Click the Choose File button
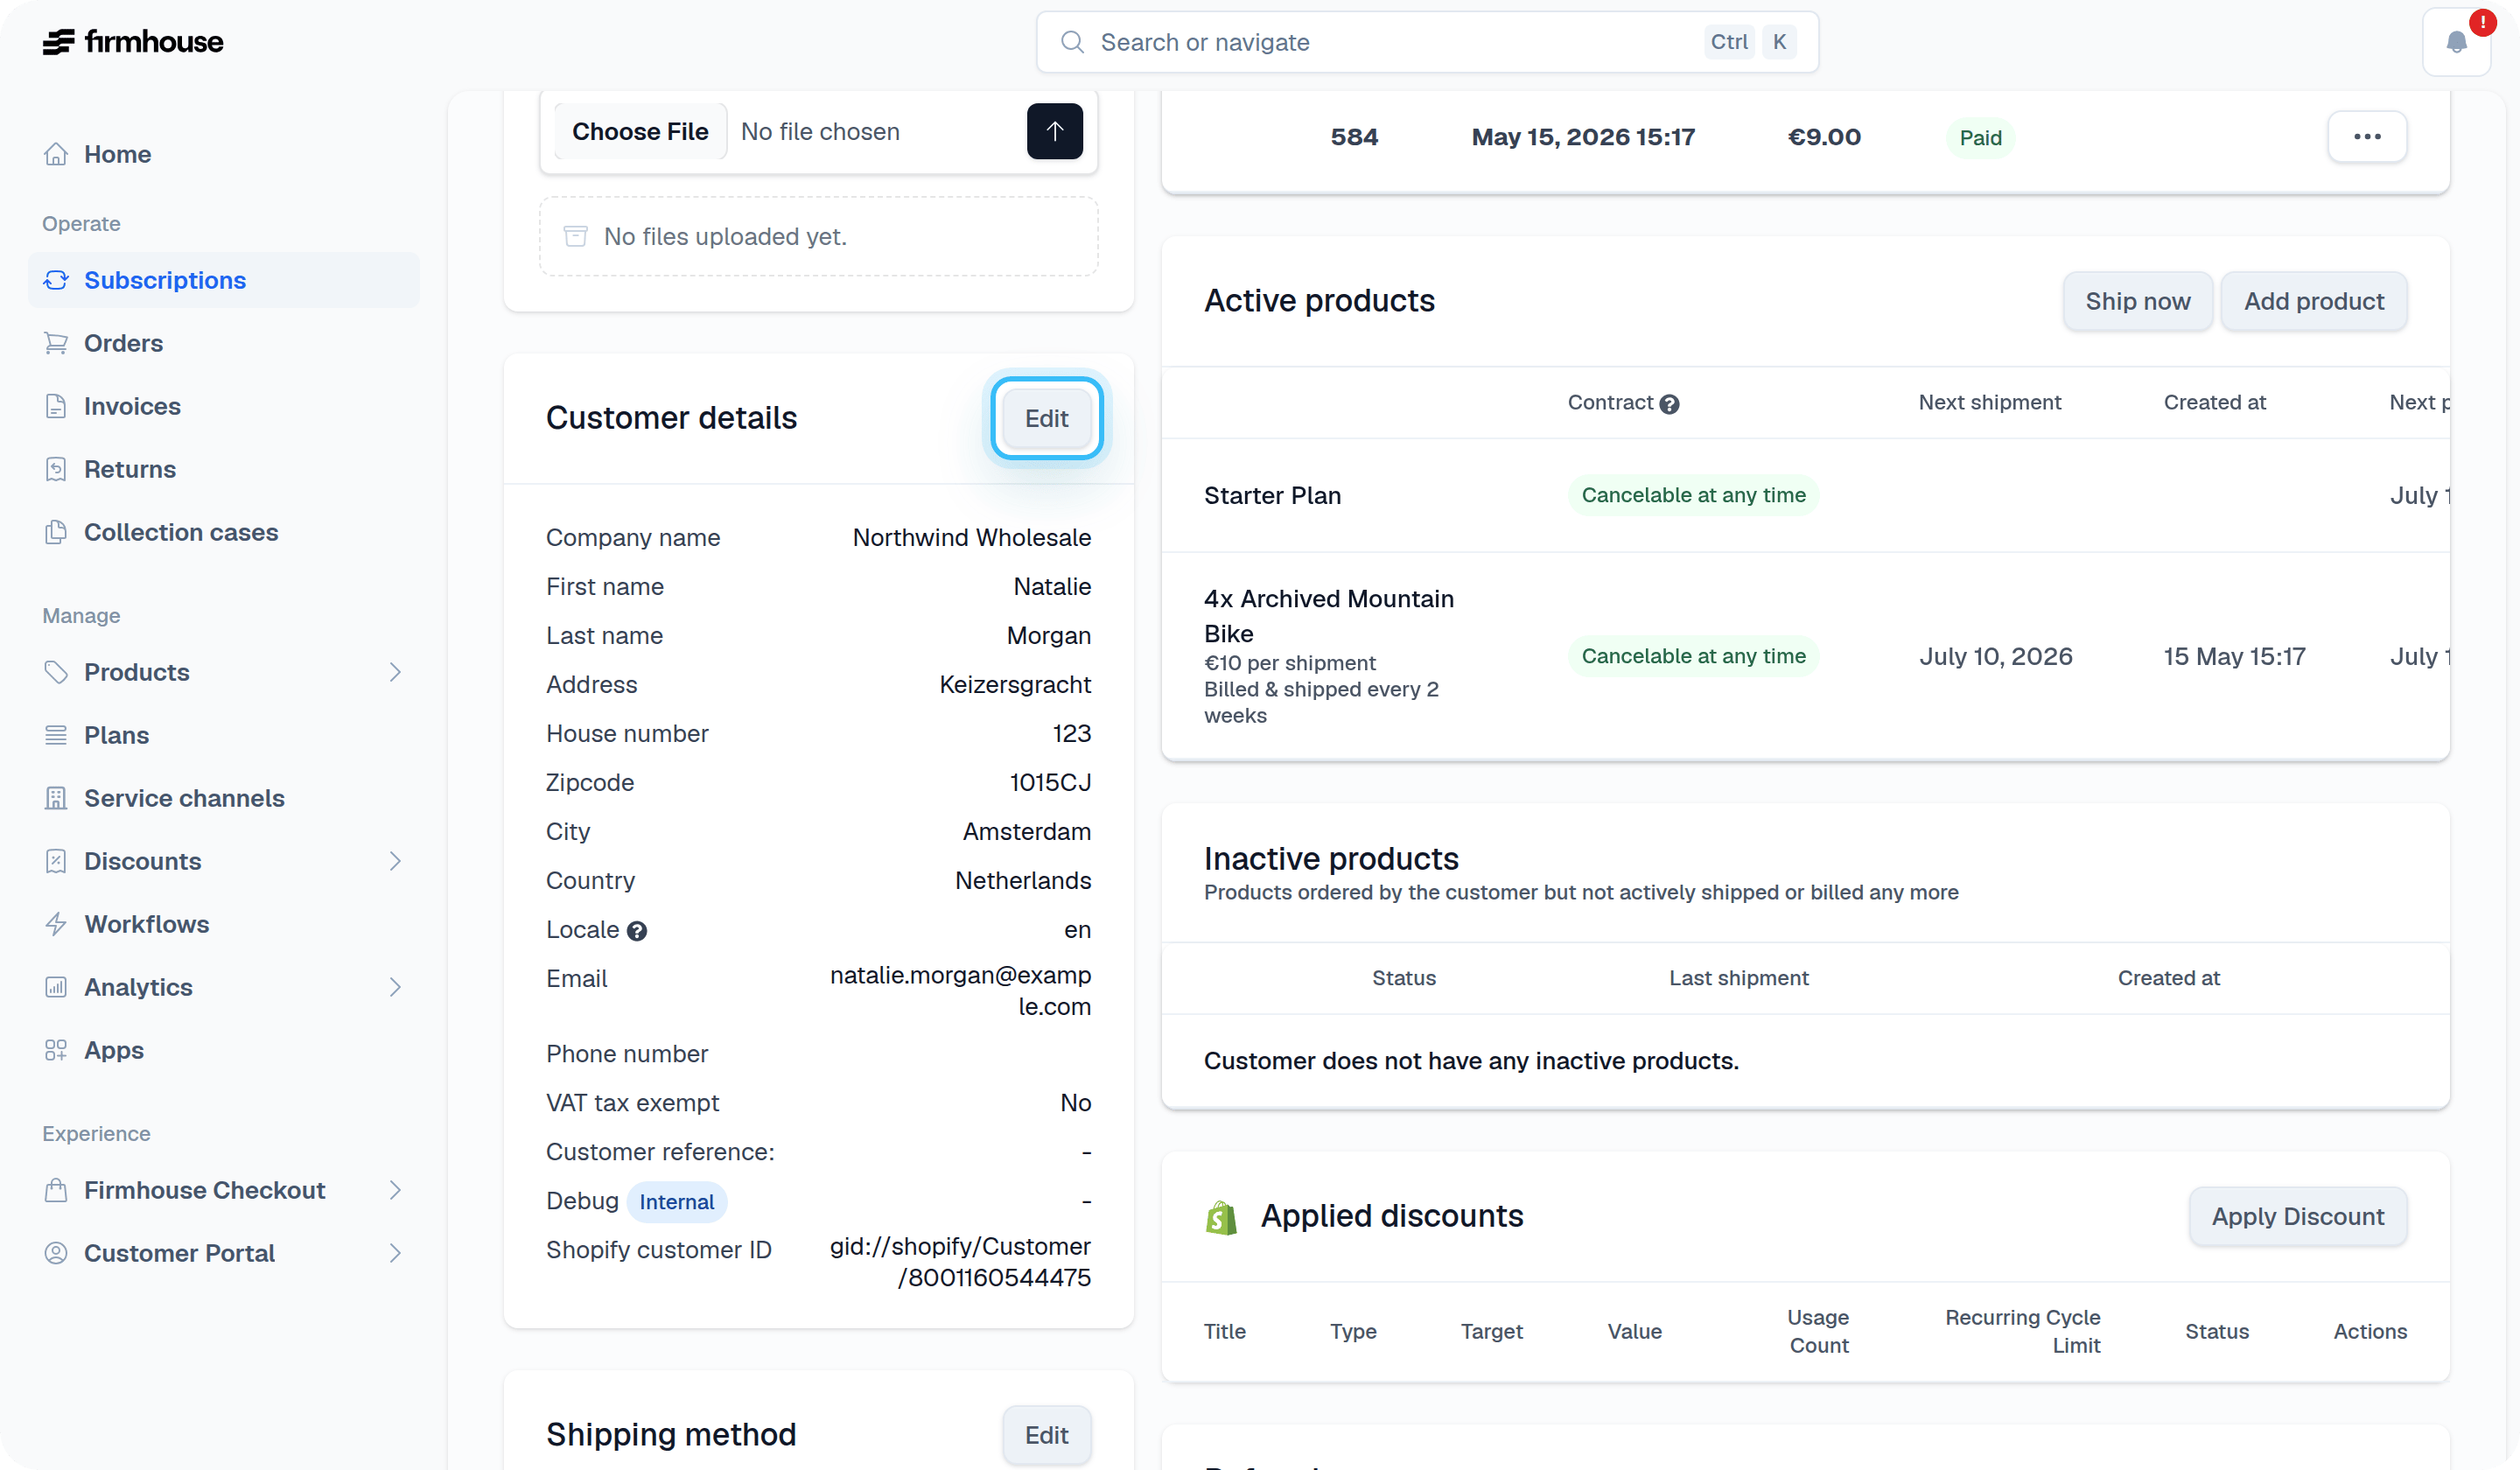Viewport: 2520px width, 1470px height. [x=640, y=131]
